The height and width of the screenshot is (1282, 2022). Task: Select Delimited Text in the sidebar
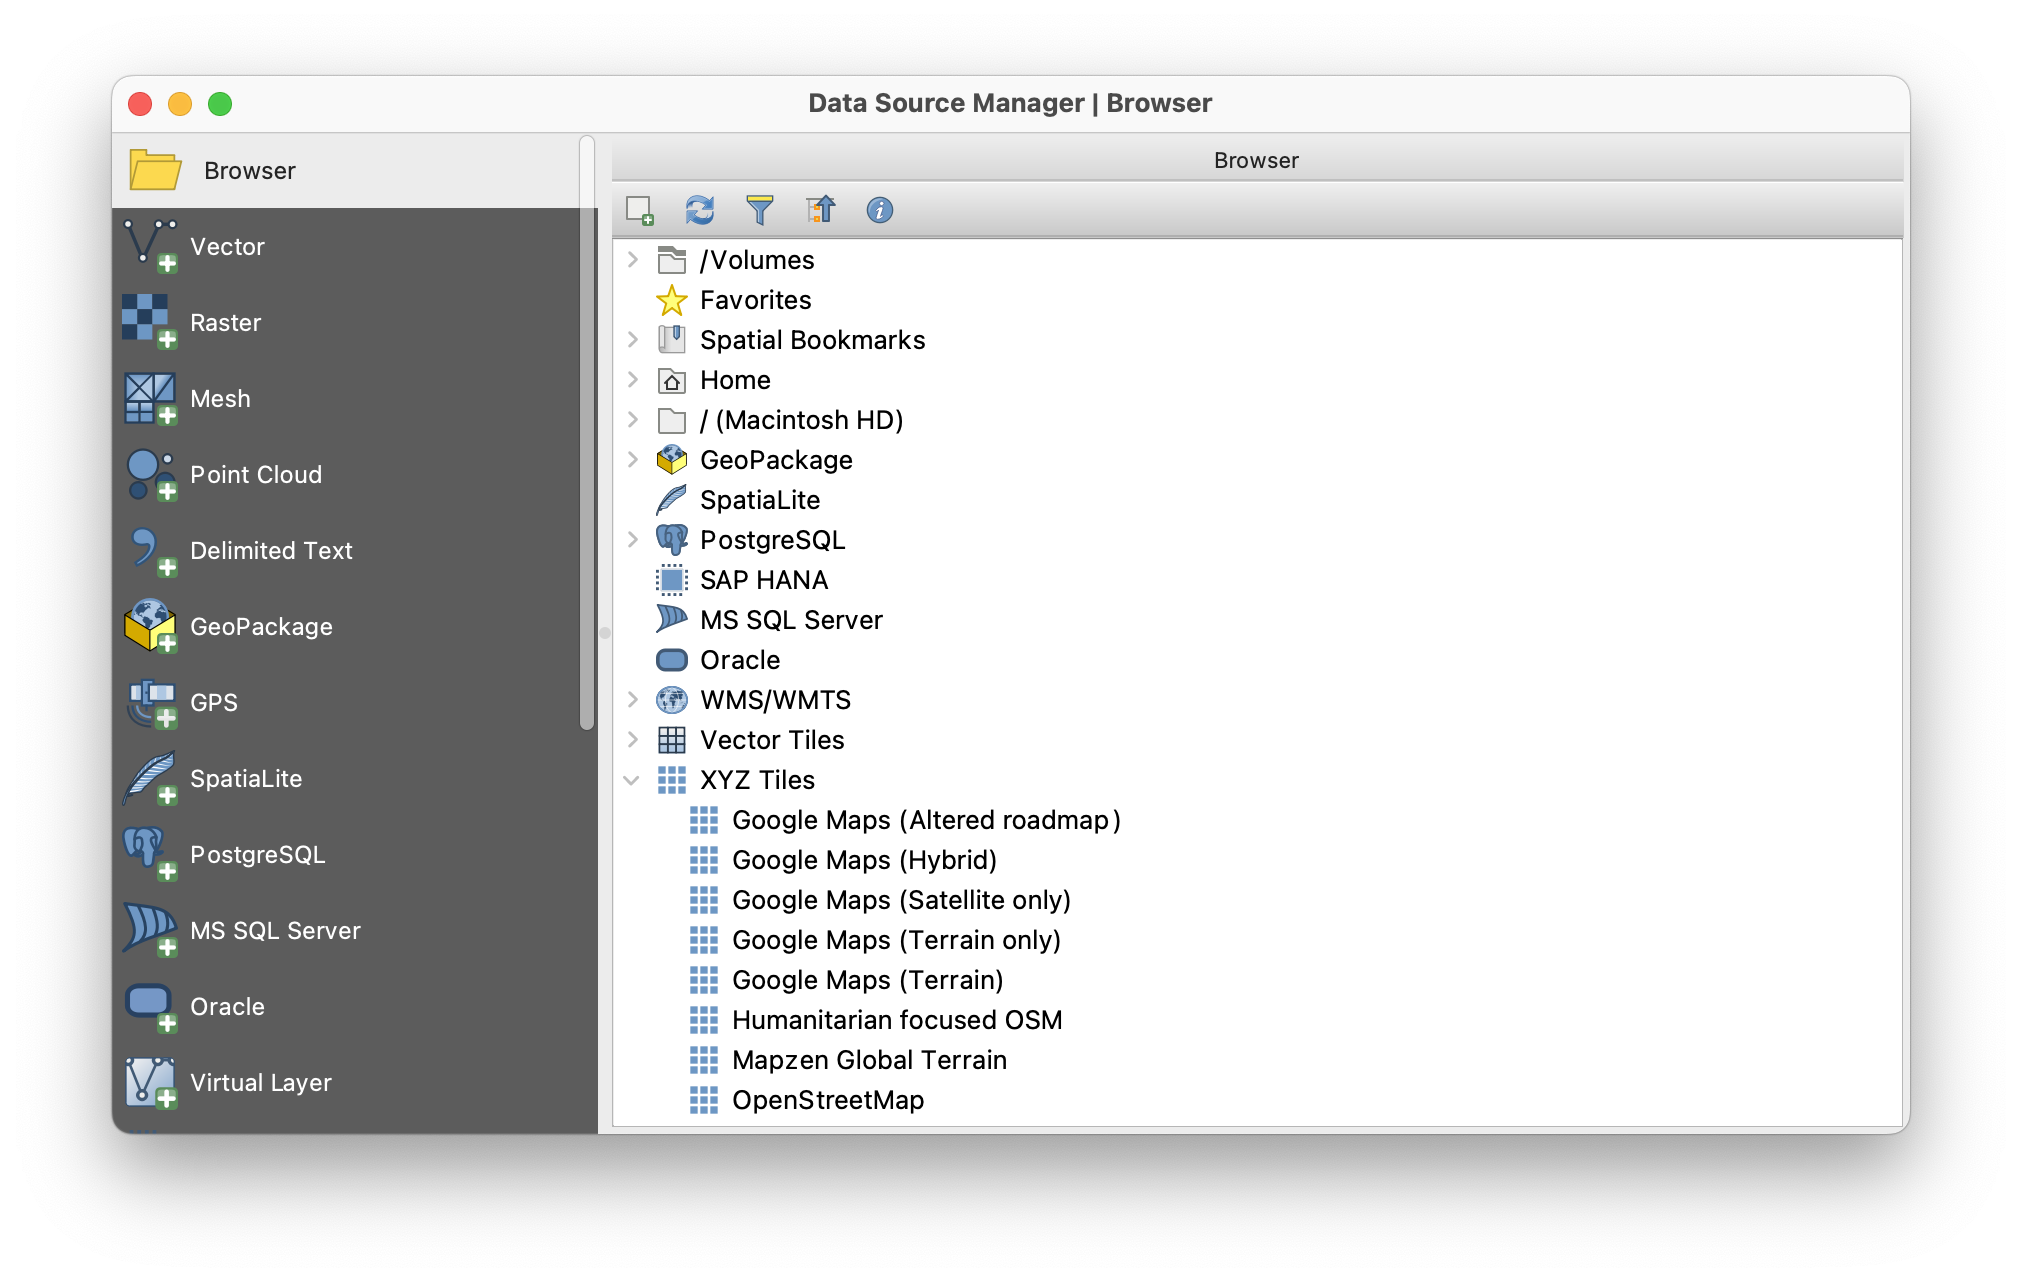click(270, 551)
